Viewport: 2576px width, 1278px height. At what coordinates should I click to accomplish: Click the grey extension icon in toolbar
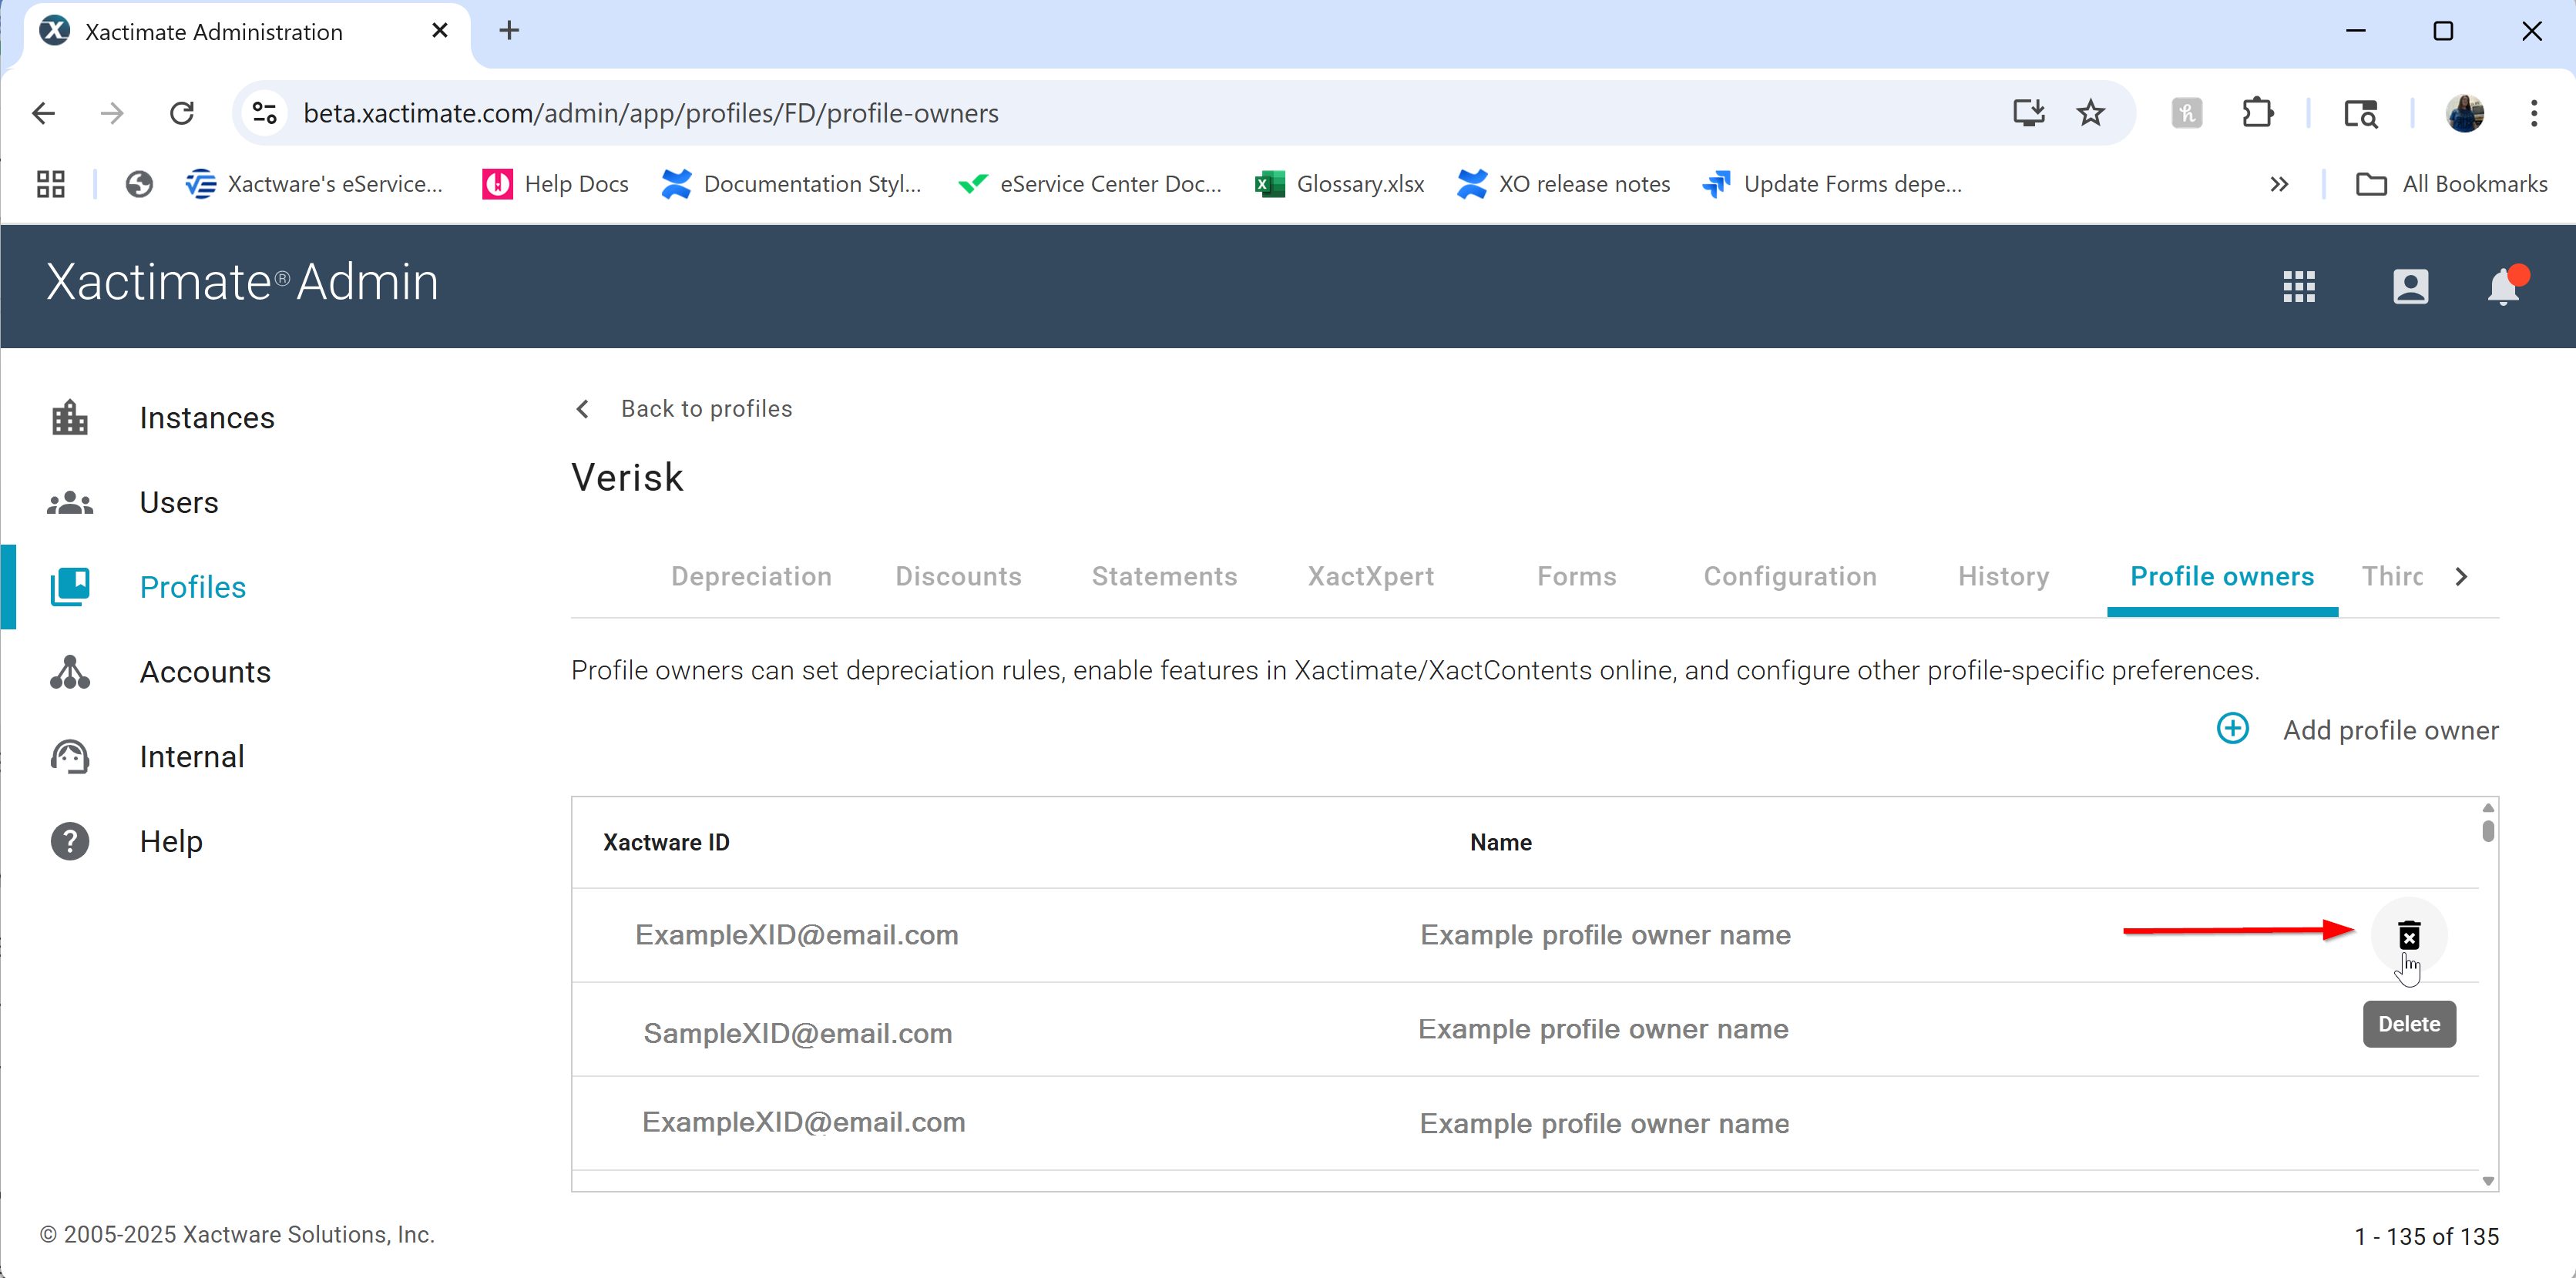[x=2187, y=113]
